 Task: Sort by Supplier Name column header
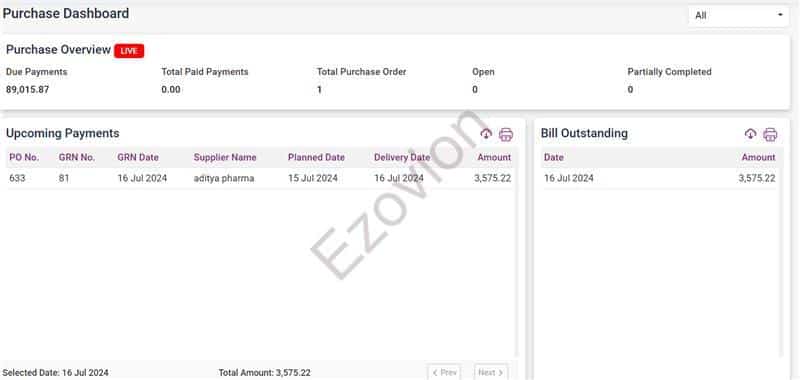coord(225,158)
